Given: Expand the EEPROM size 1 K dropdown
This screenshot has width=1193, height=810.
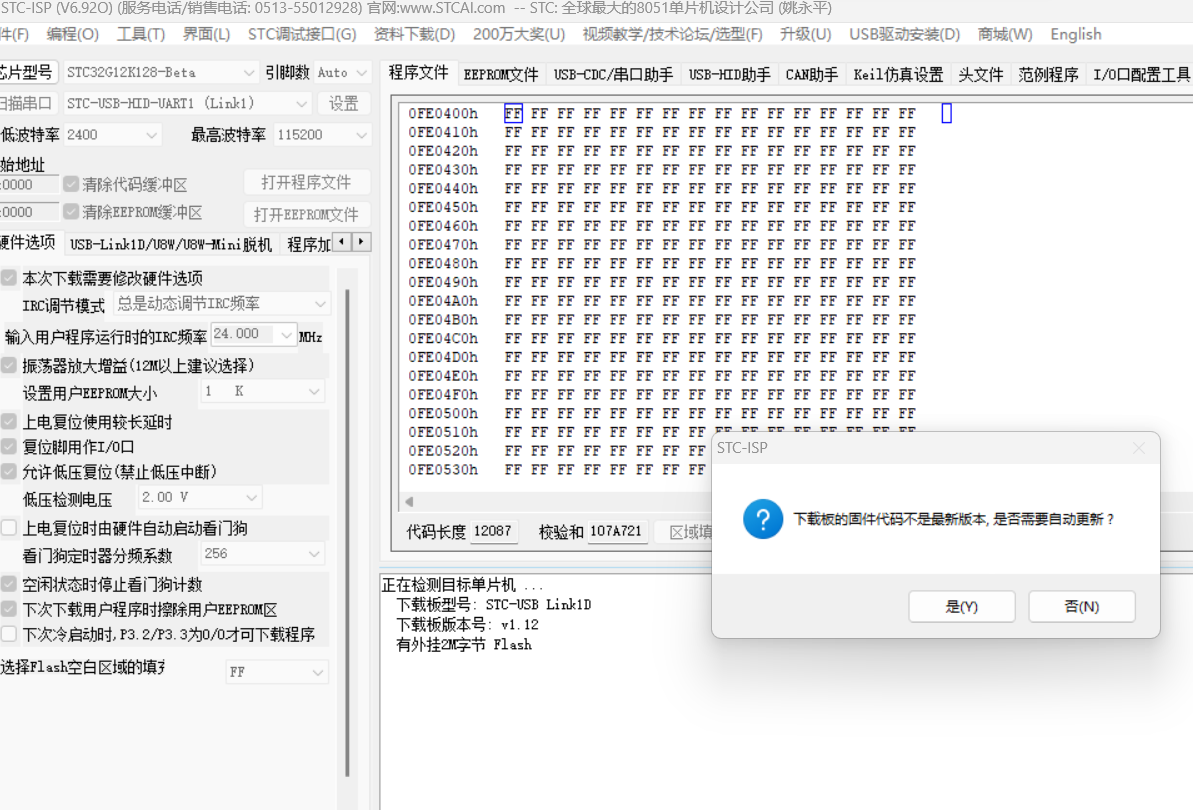Looking at the screenshot, I should tap(313, 391).
